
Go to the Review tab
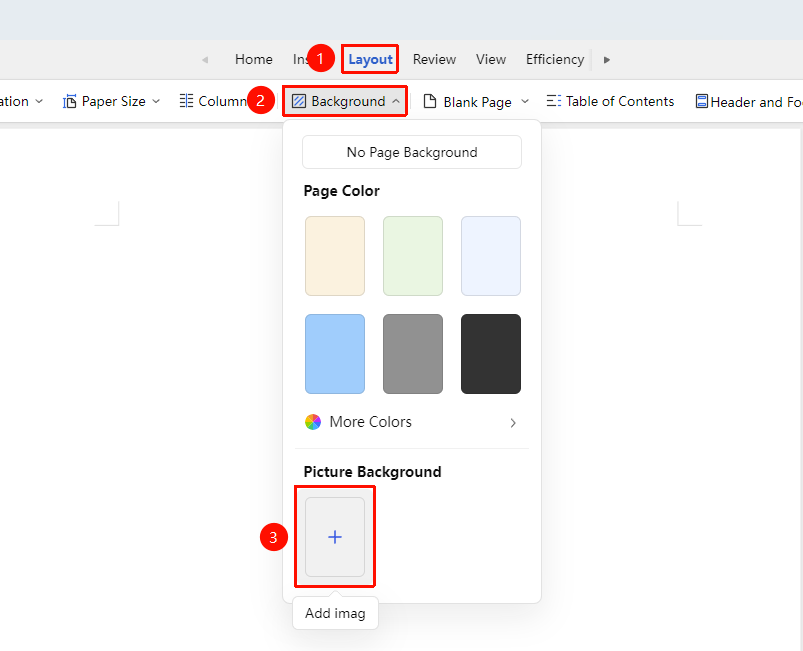[x=434, y=59]
